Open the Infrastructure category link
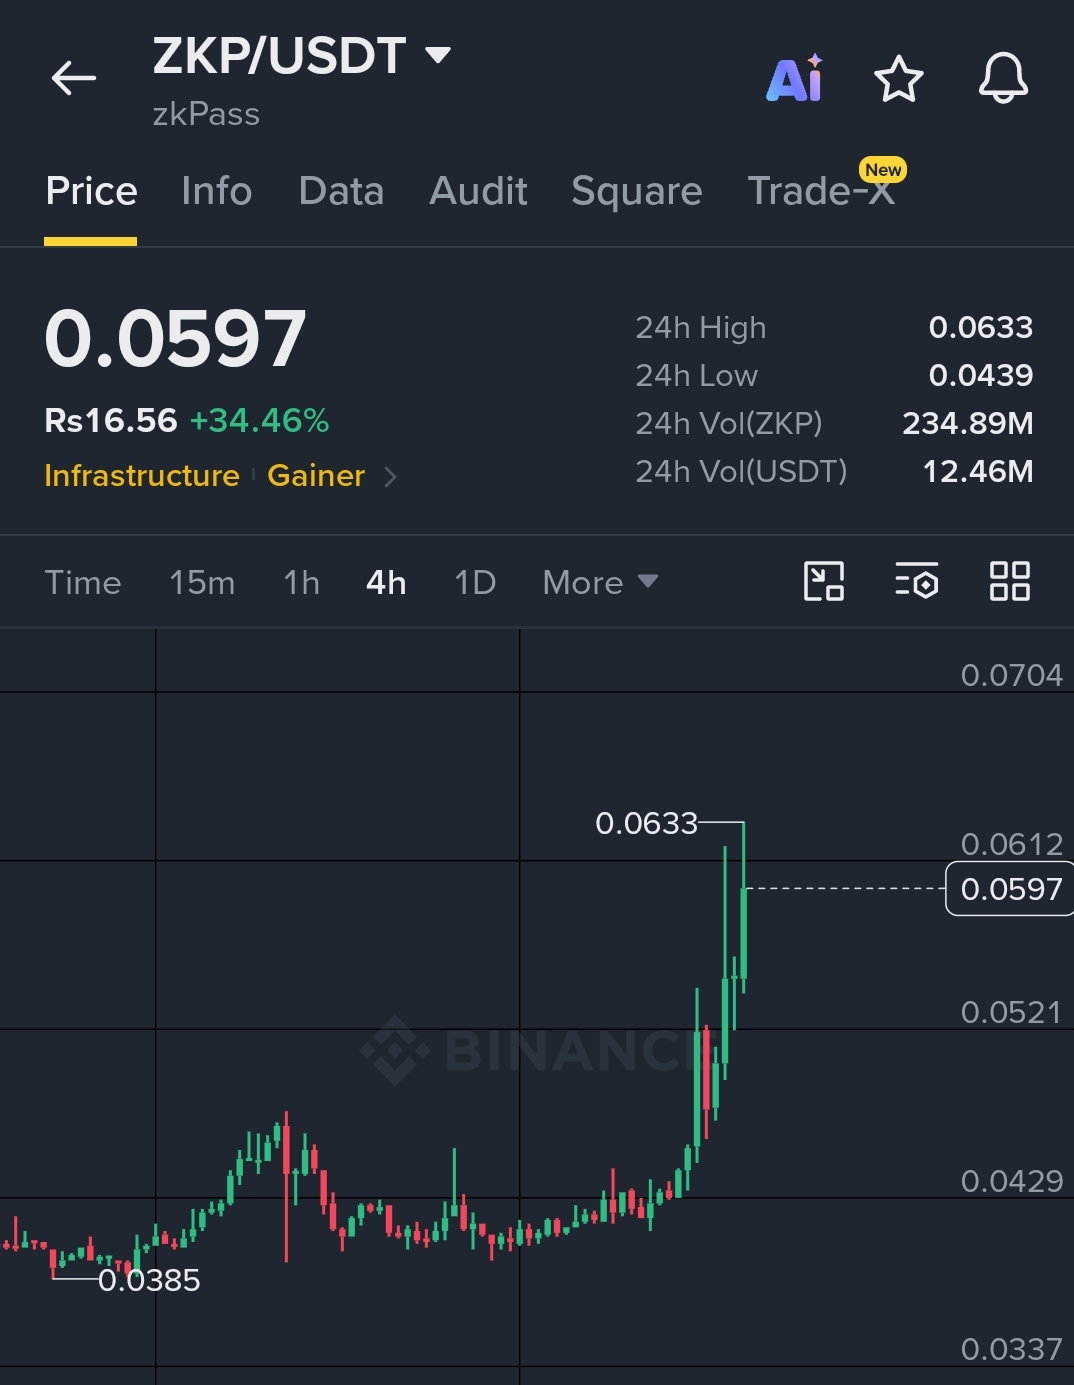Image resolution: width=1074 pixels, height=1385 pixels. (x=142, y=475)
